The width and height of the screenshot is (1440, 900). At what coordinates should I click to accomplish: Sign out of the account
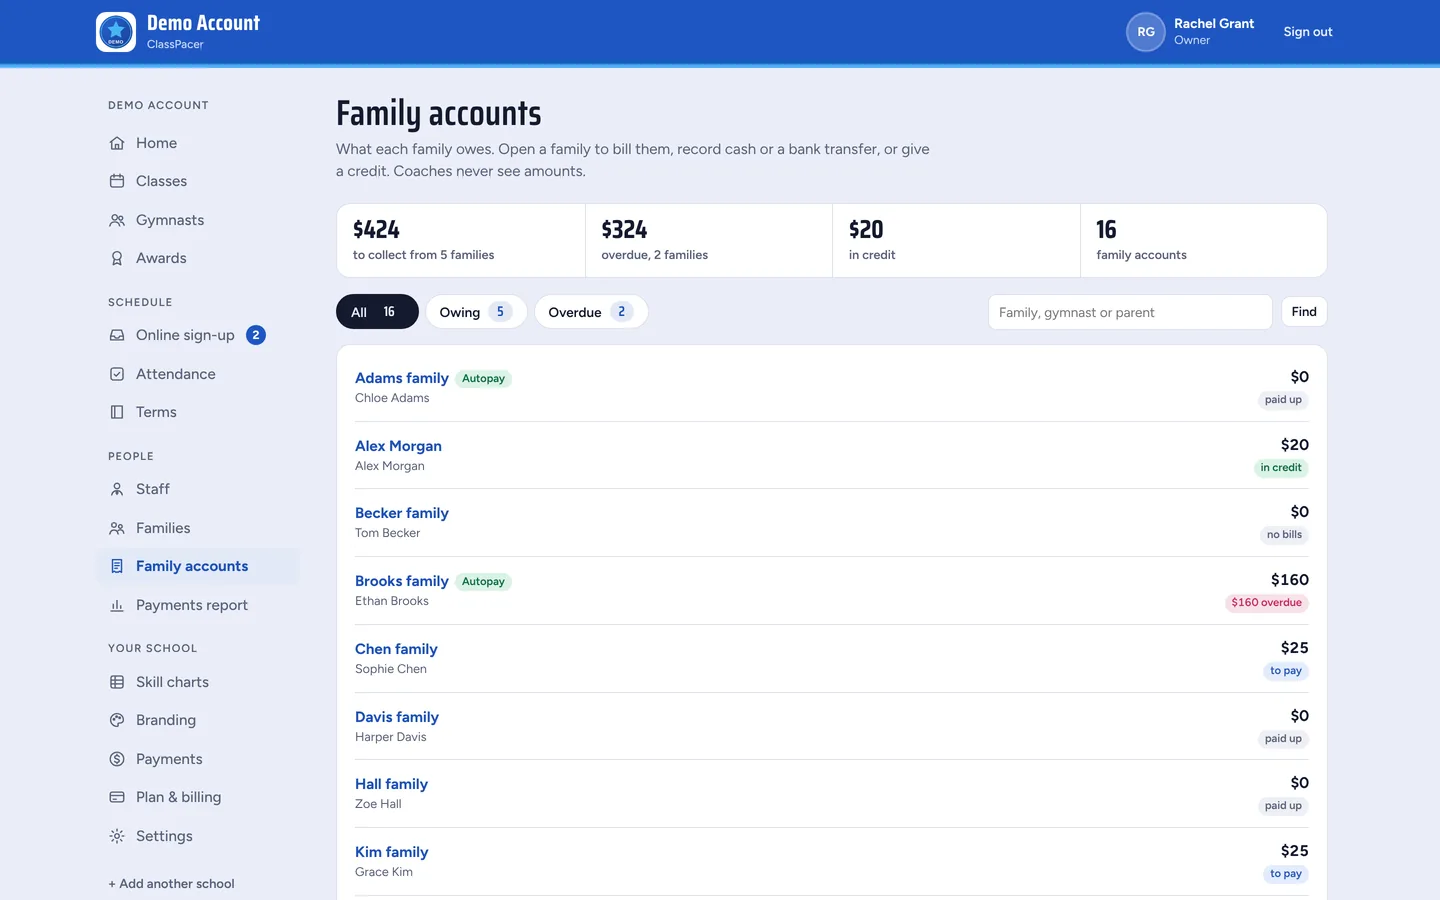click(1308, 32)
